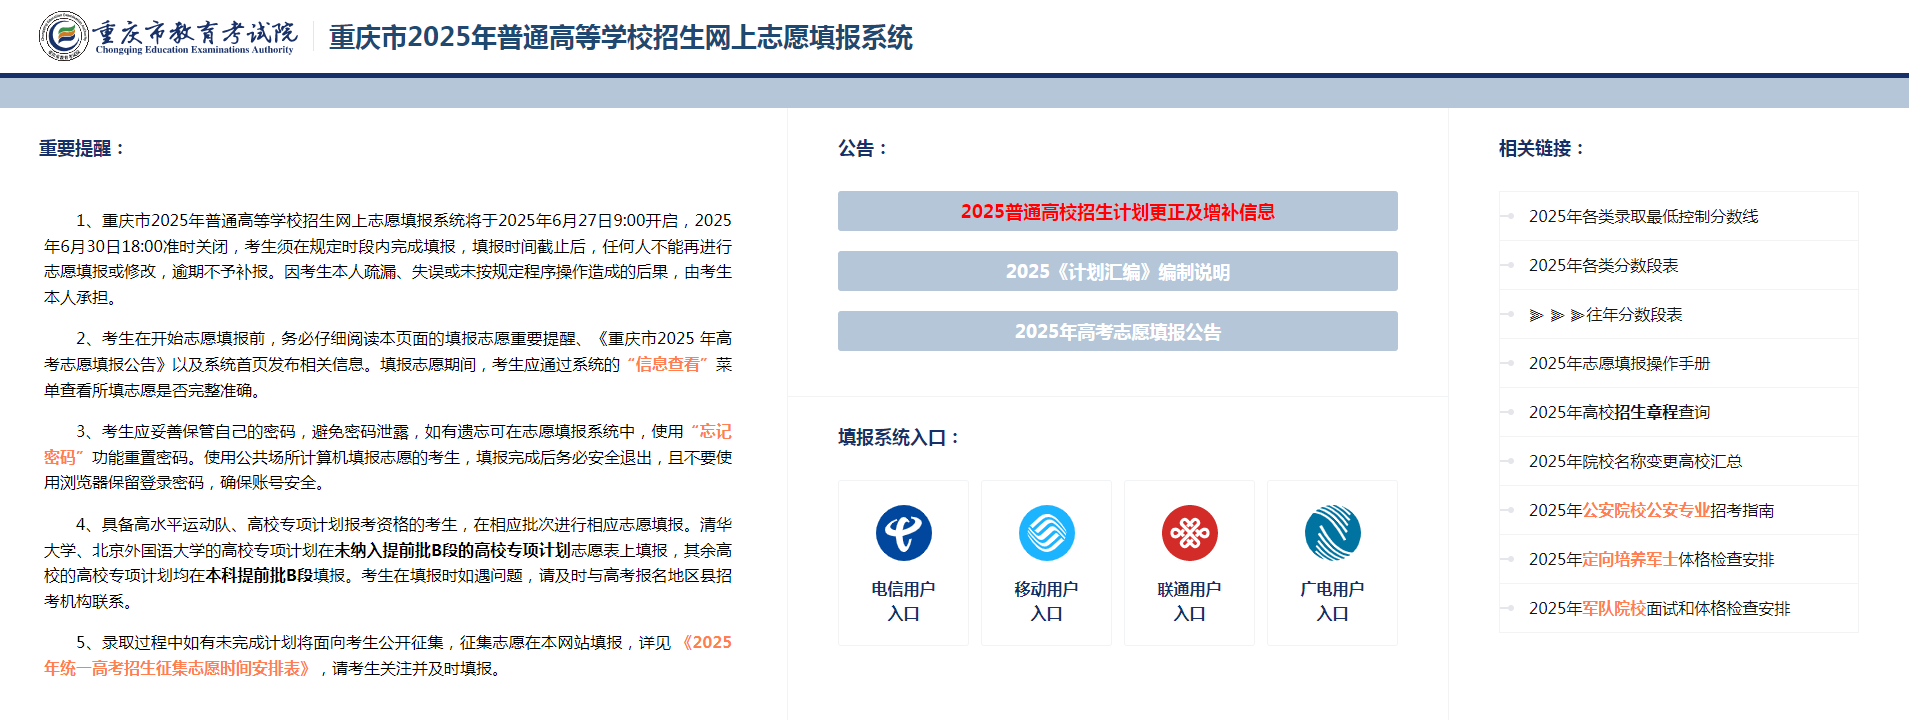Click the 相关链接 heading

(1541, 148)
